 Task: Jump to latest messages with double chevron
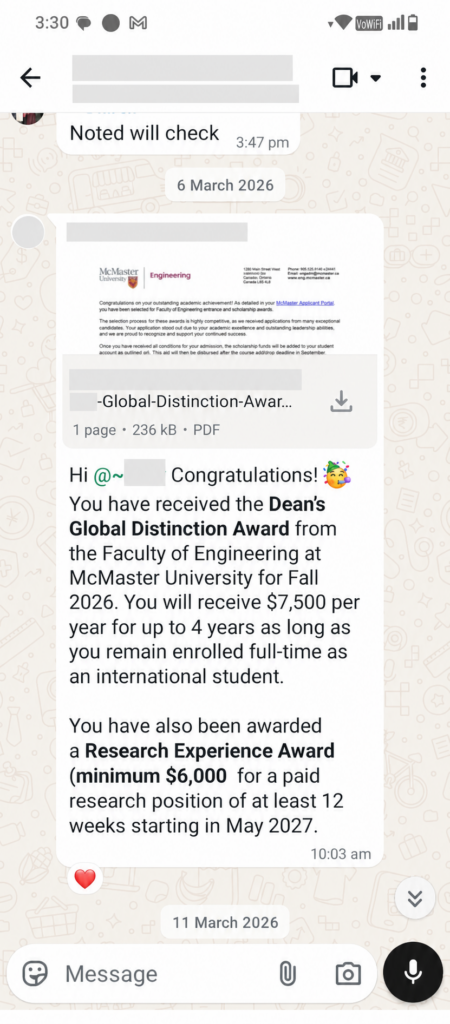(x=415, y=899)
